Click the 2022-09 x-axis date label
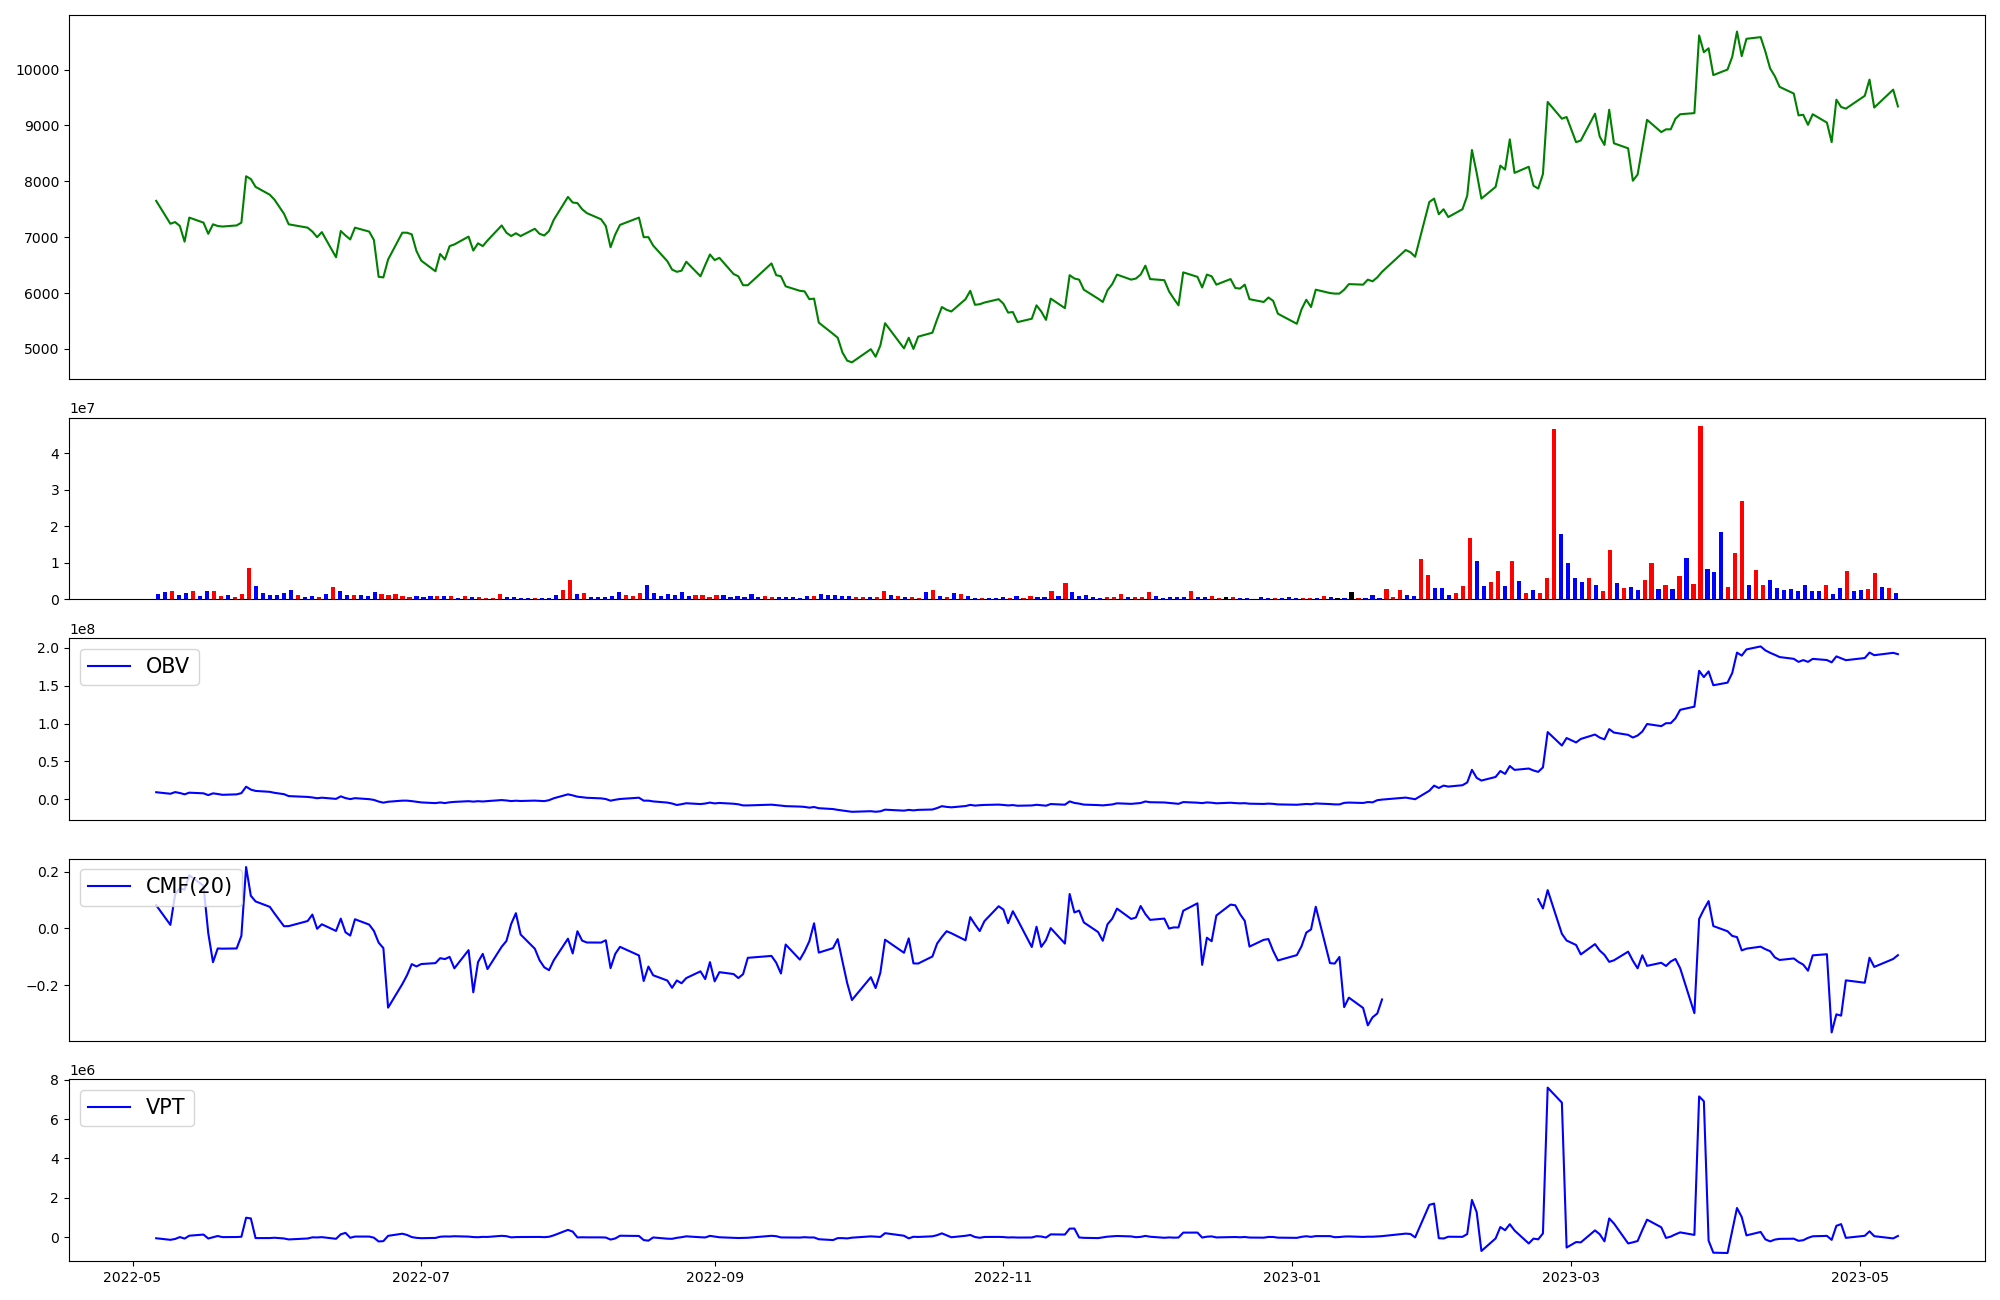The height and width of the screenshot is (1300, 2000). (715, 1277)
